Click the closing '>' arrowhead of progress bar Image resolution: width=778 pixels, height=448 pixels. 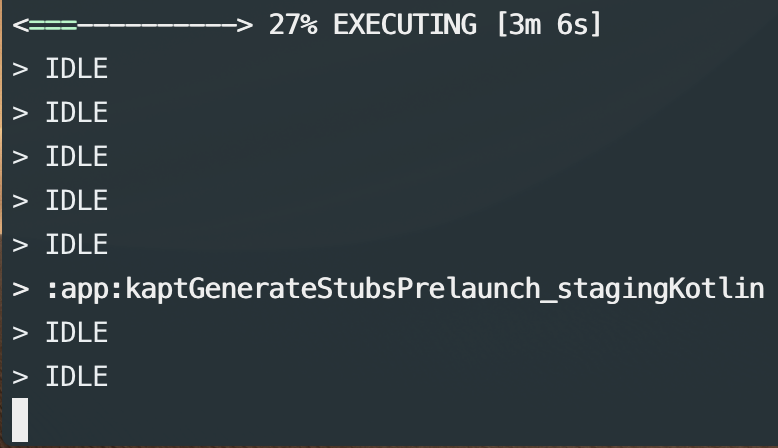click(245, 25)
